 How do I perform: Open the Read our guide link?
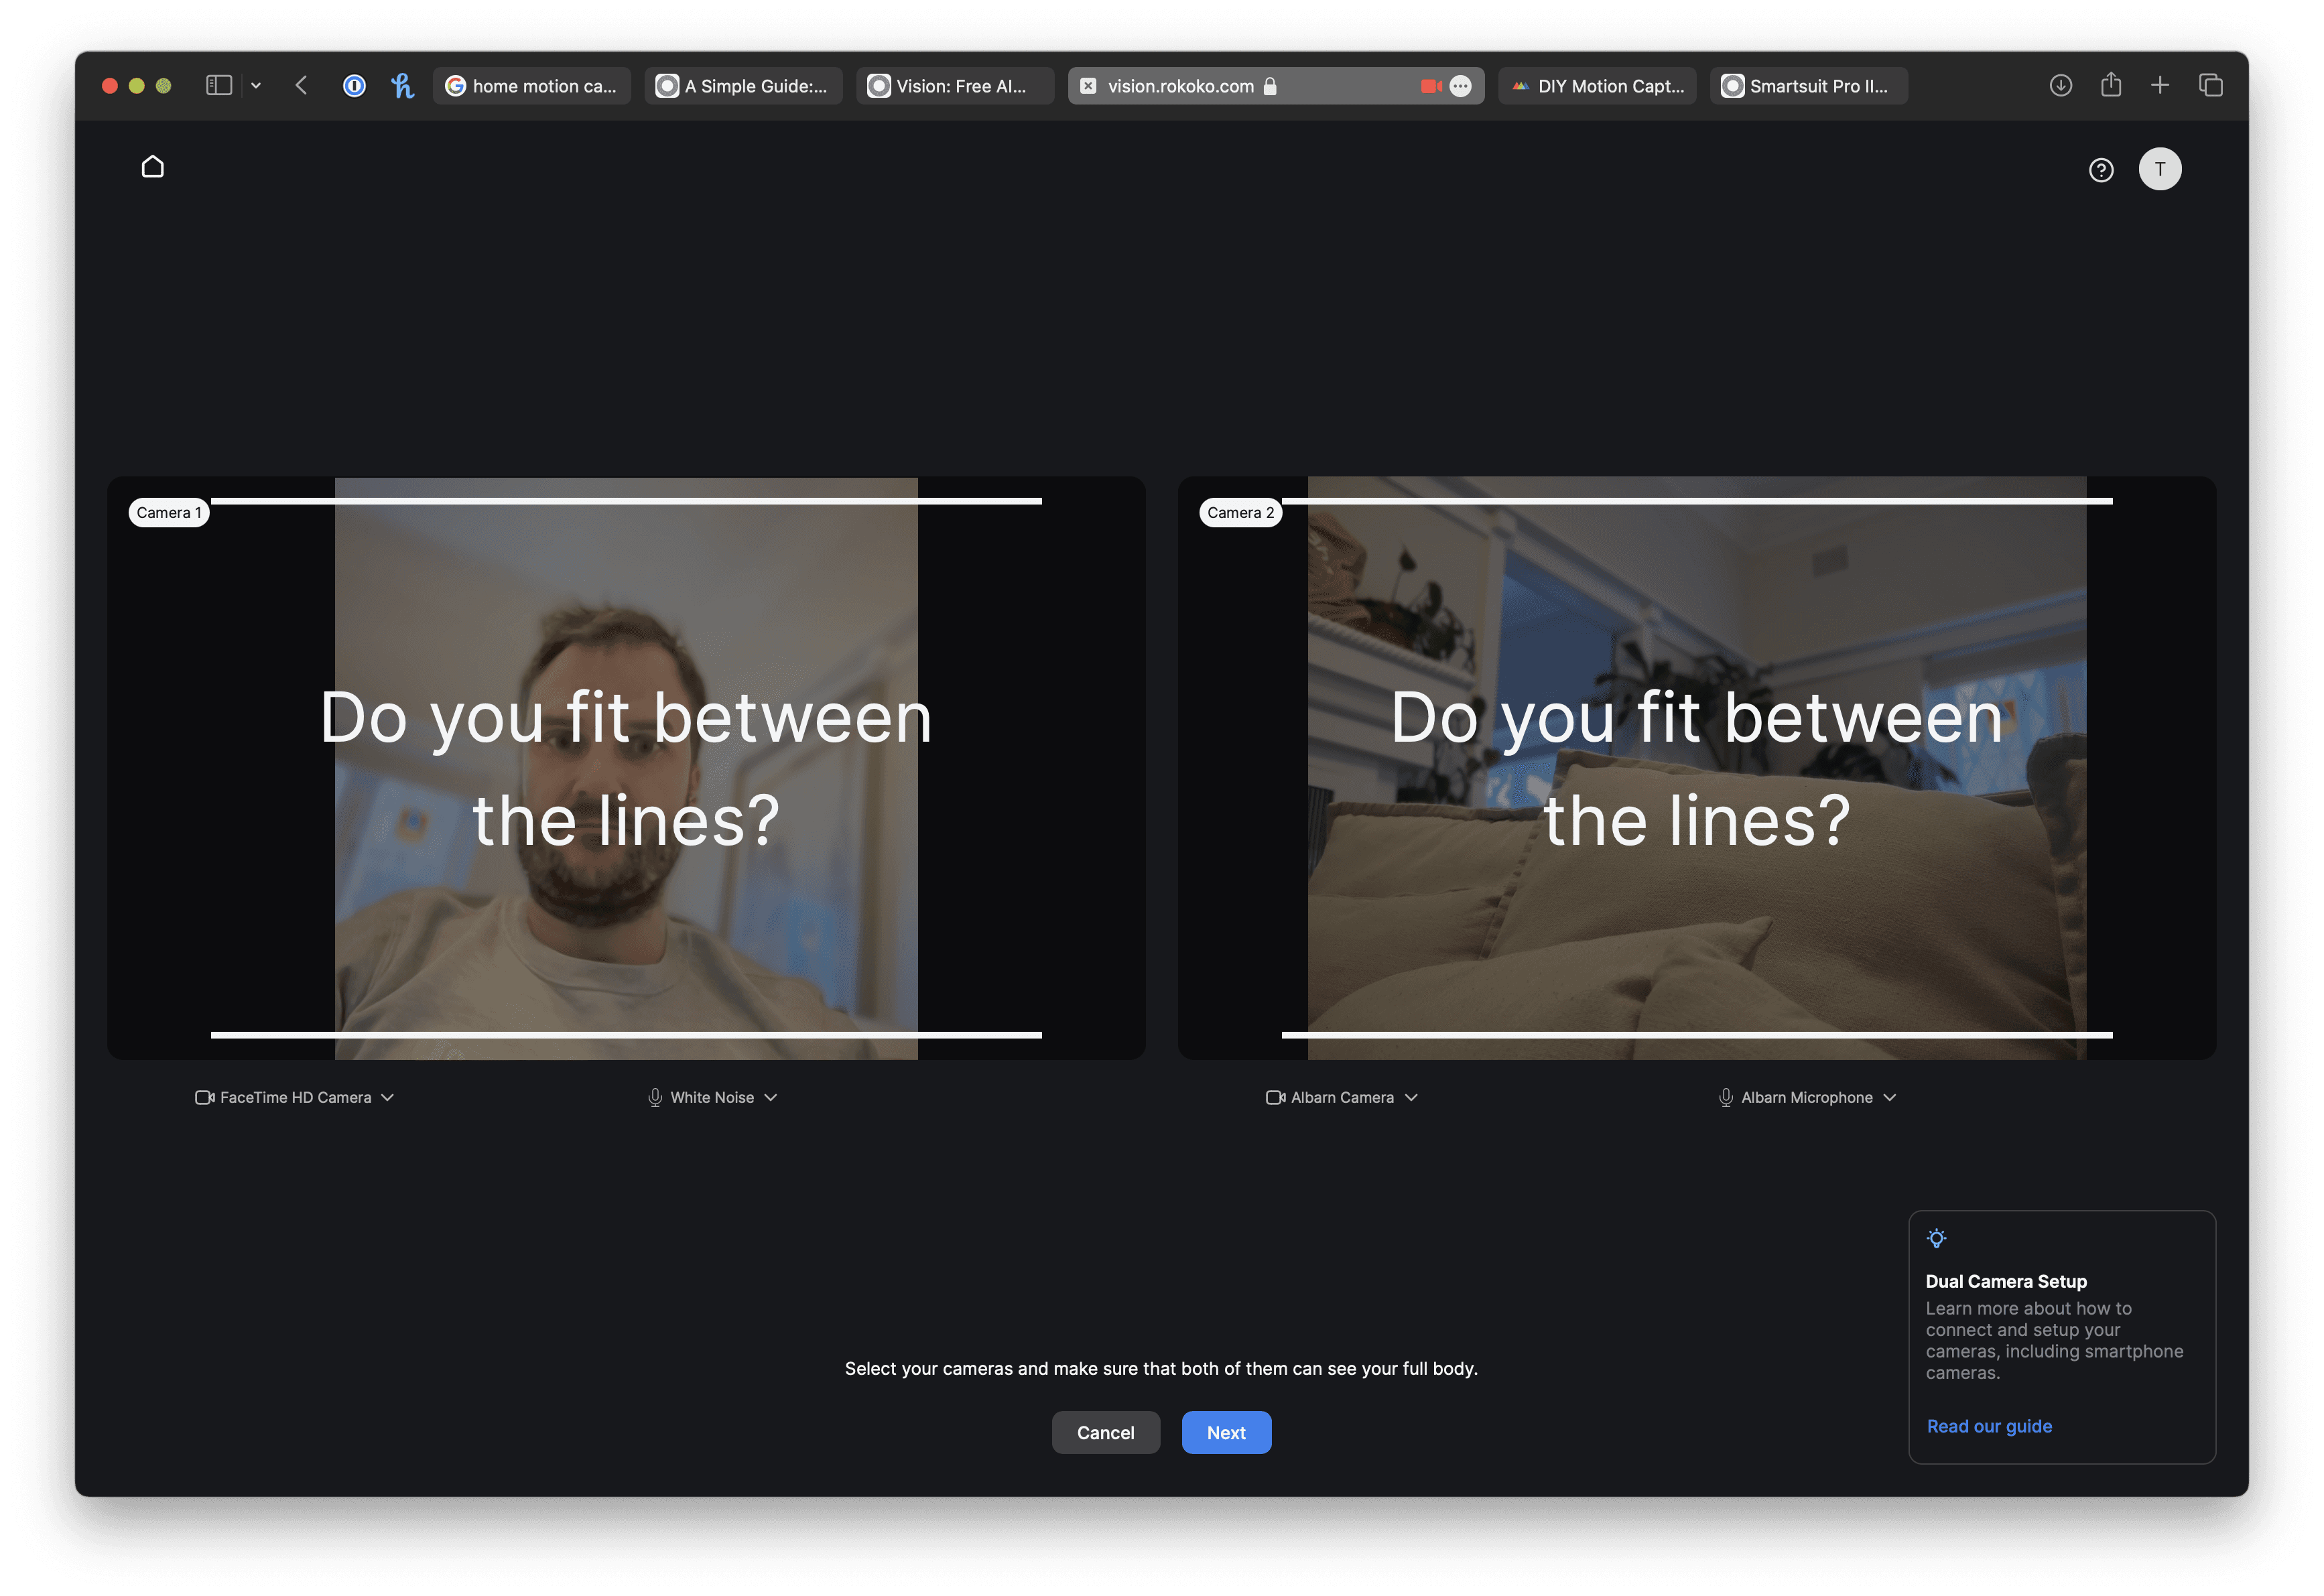[x=1989, y=1426]
